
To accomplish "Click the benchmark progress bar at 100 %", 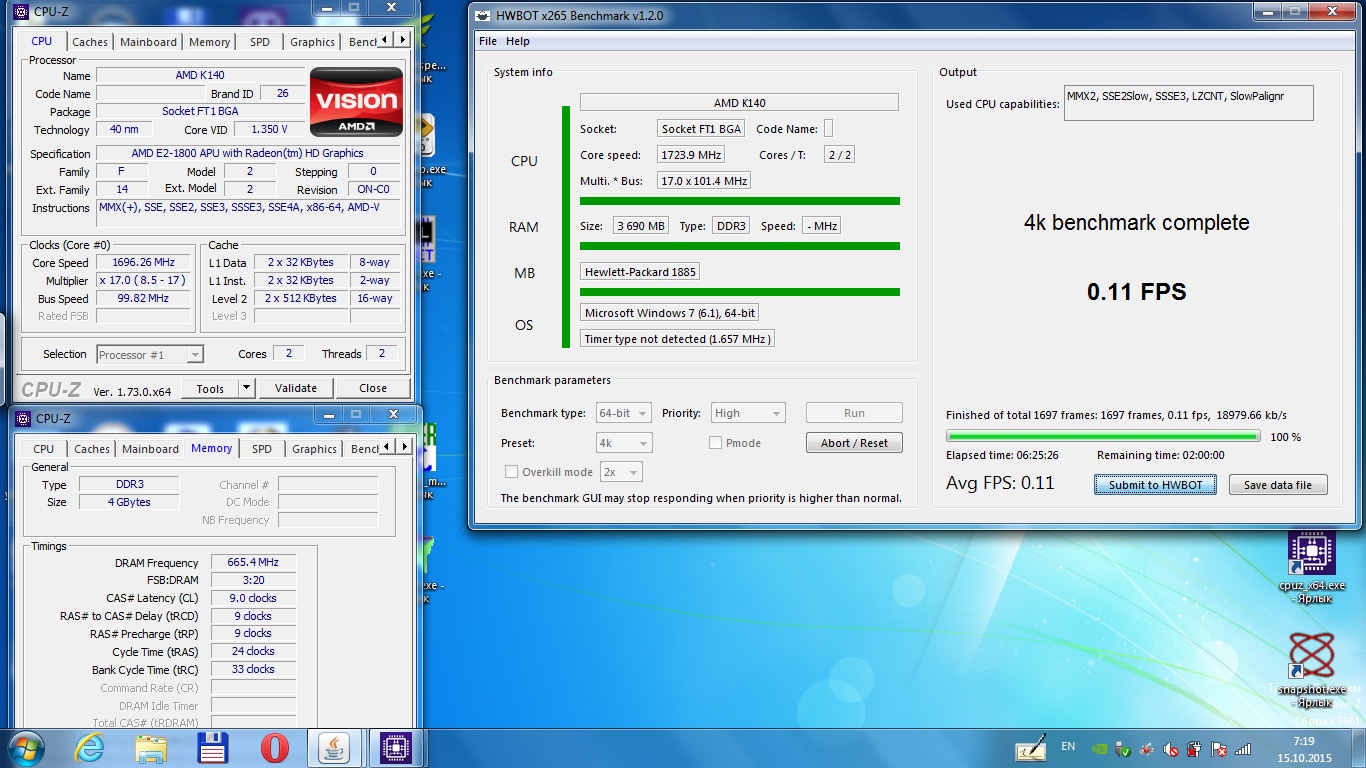I will point(1103,436).
